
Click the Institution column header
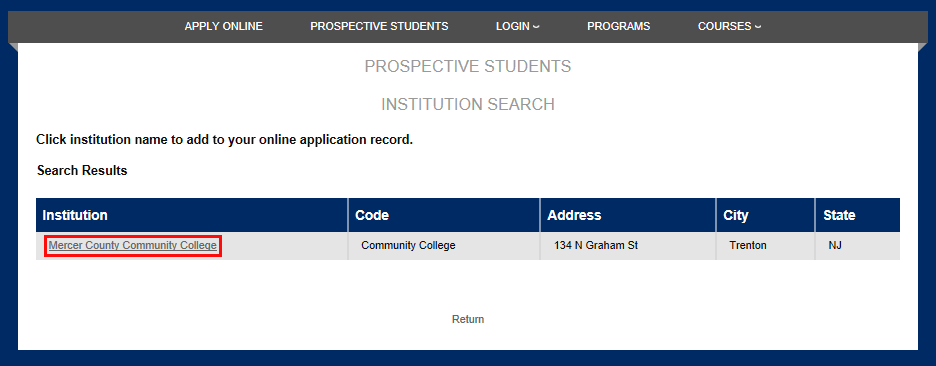point(192,215)
